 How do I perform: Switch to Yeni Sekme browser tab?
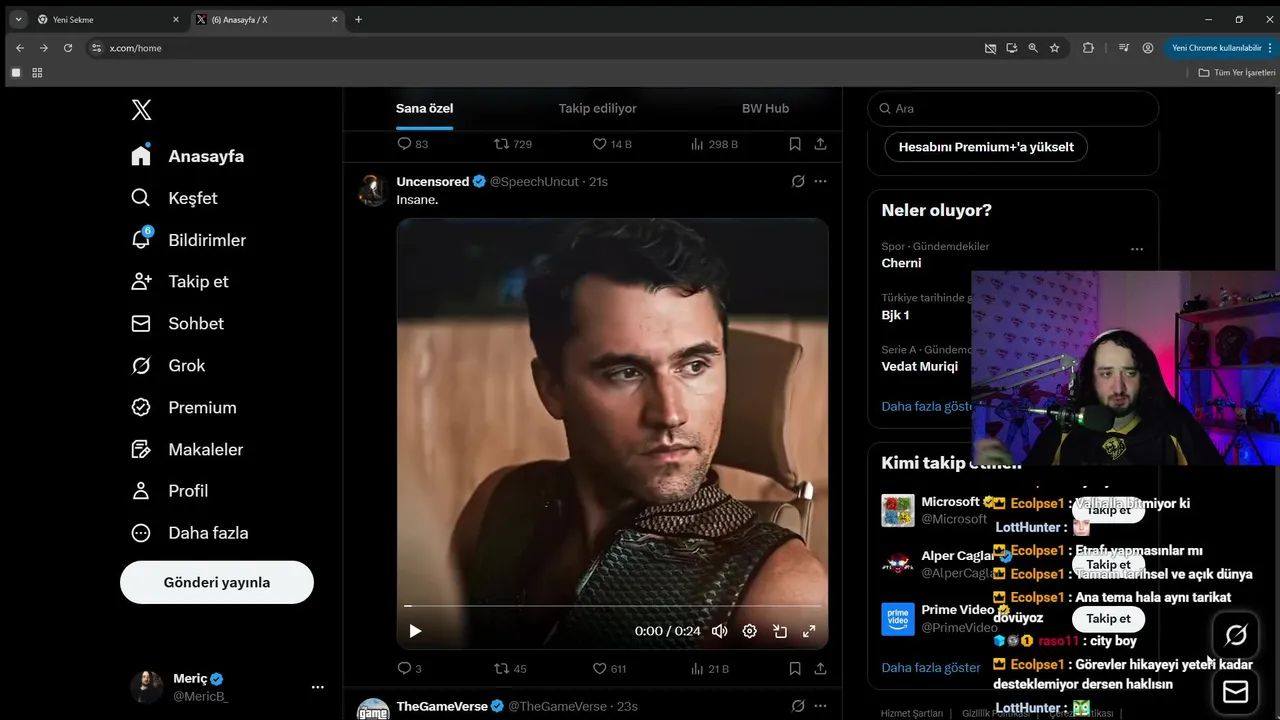[x=107, y=19]
